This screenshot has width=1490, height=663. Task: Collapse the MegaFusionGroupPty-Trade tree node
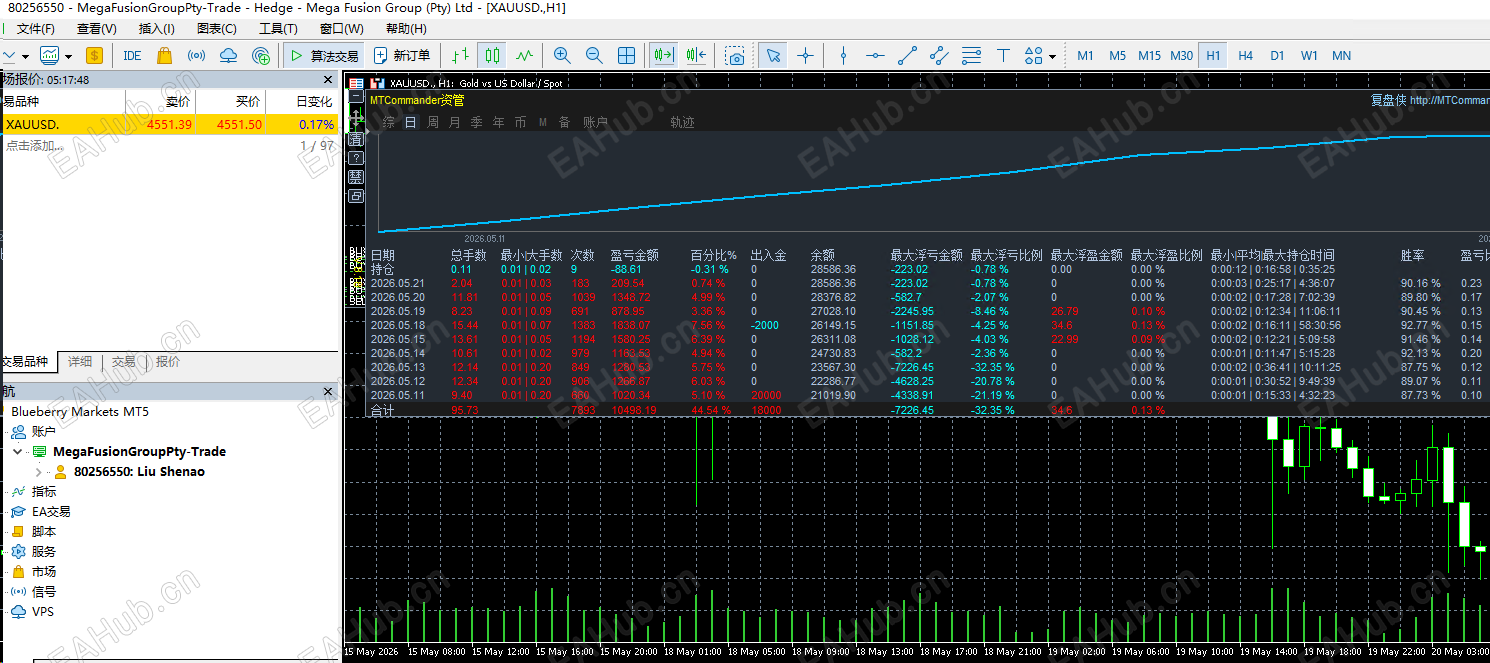tap(18, 452)
